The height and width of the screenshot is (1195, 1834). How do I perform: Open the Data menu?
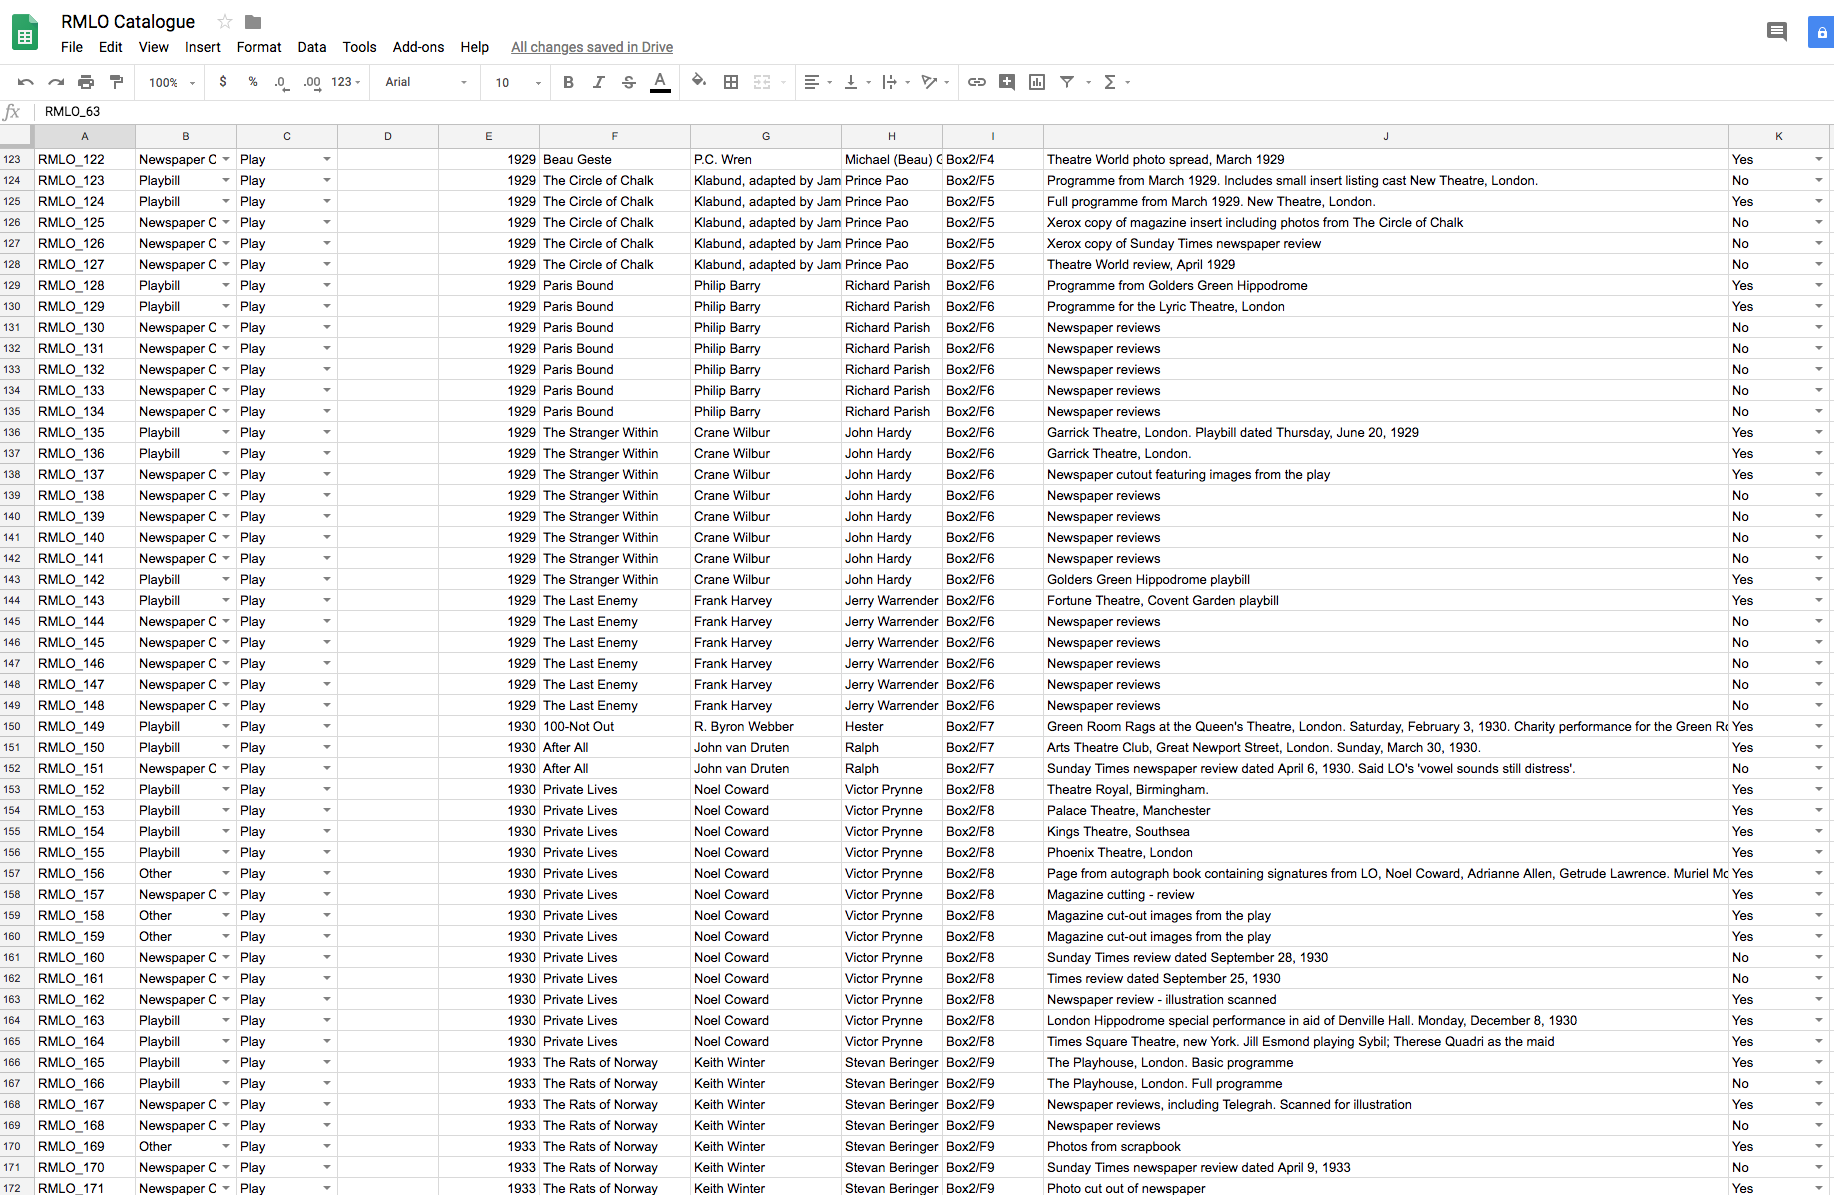point(311,47)
